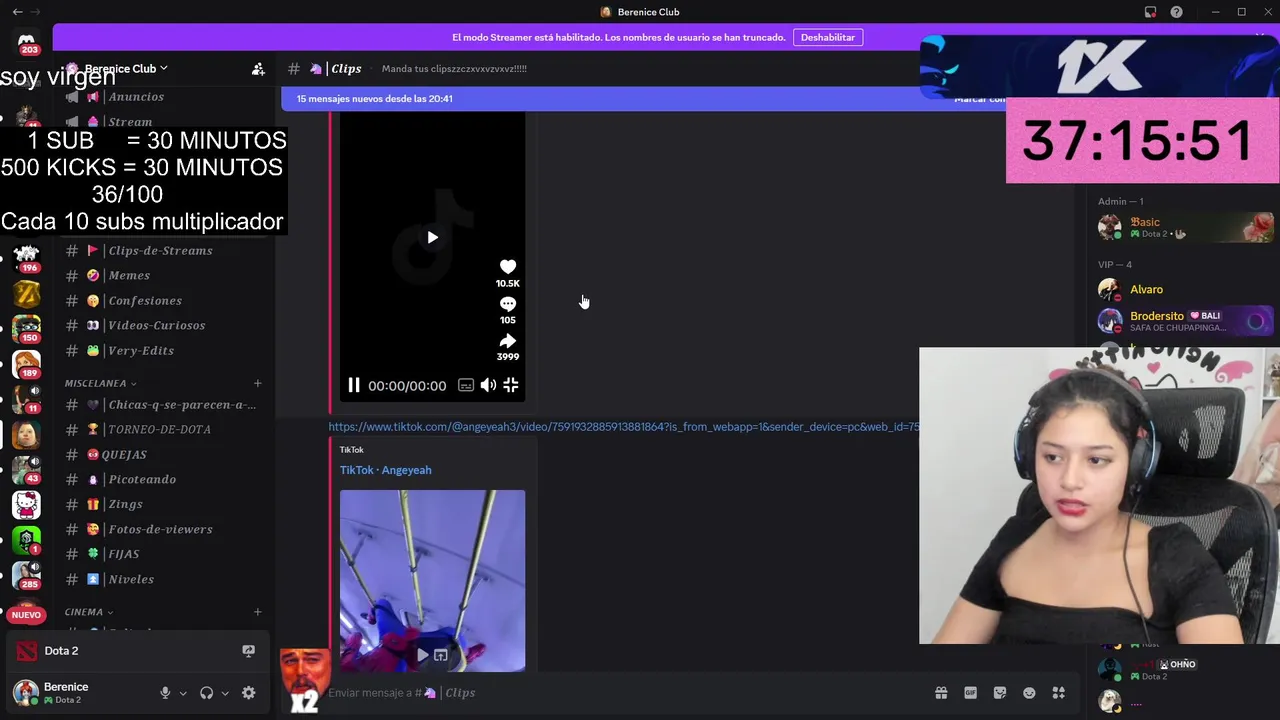The image size is (1280, 720).
Task: Collapse the MISCELANEA category
Action: coord(101,383)
